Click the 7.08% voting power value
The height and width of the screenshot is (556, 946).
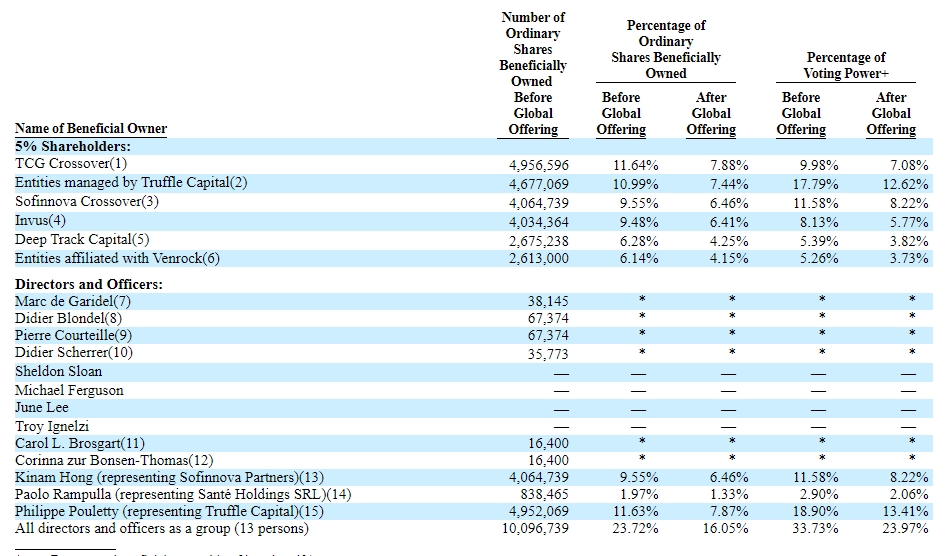[909, 165]
